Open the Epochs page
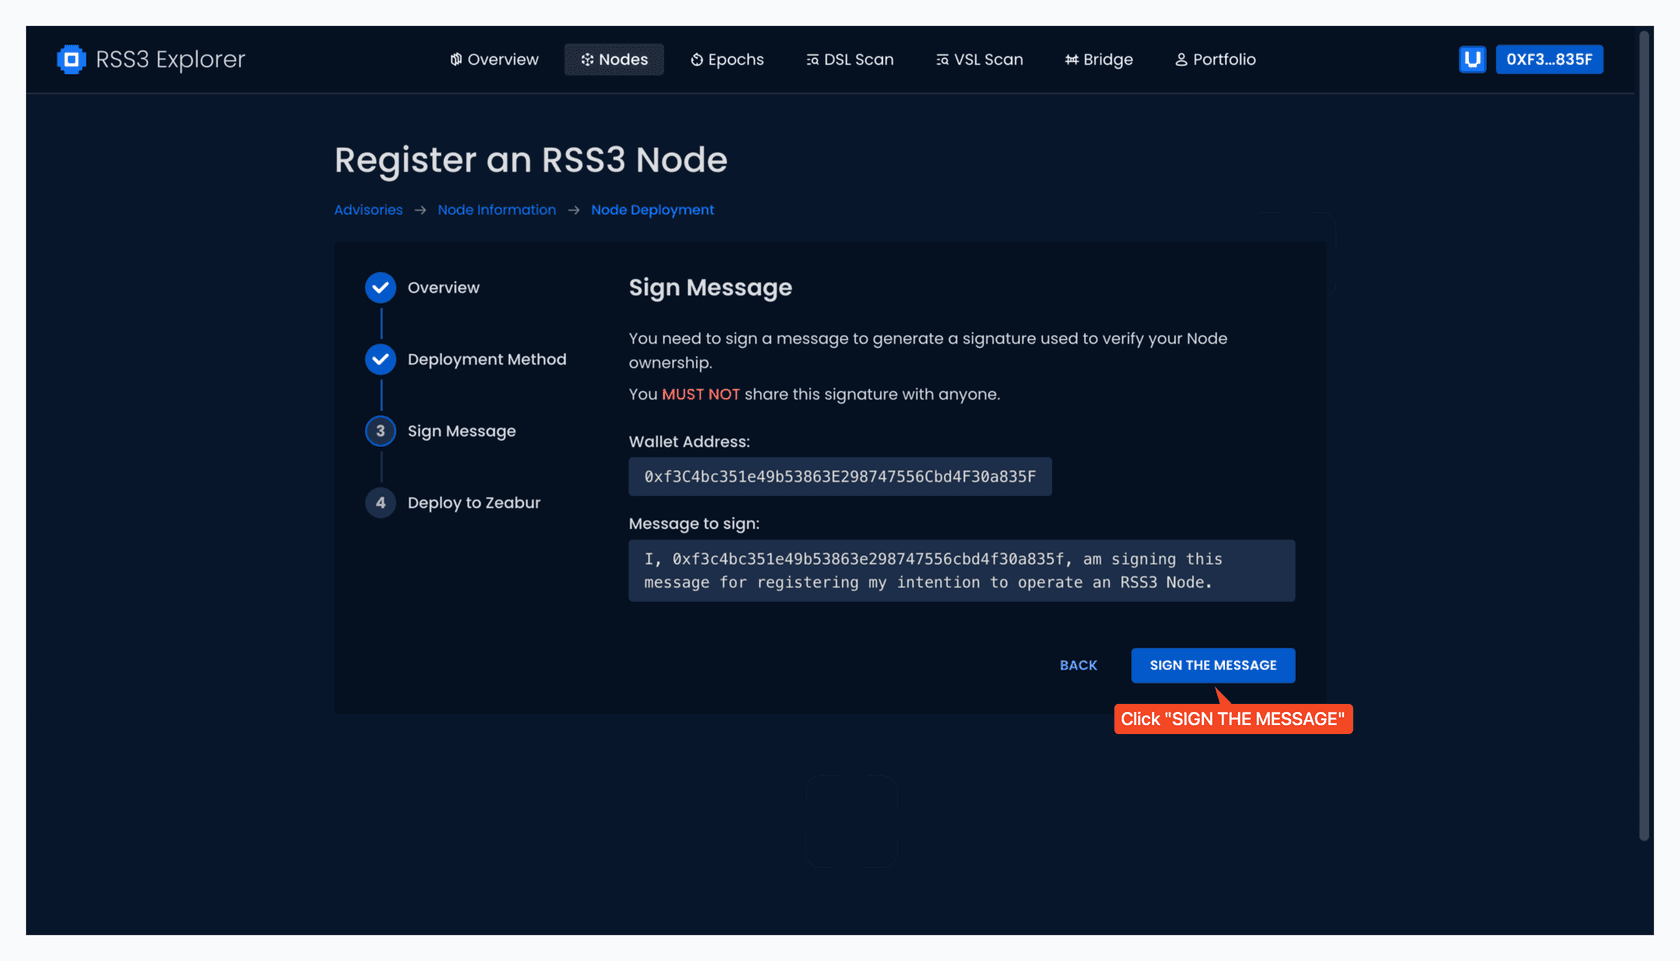 [727, 59]
